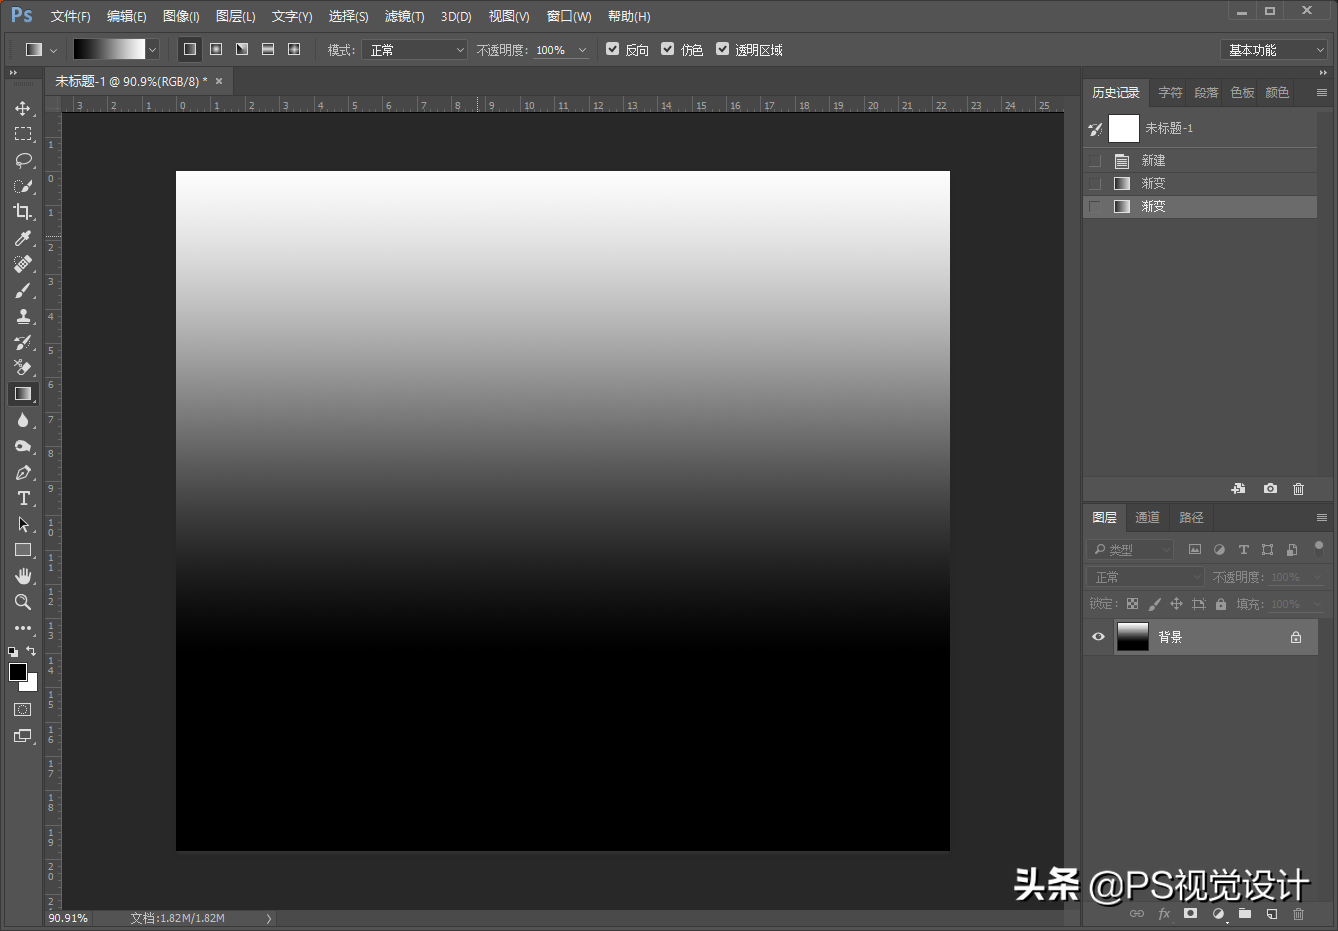Choose Reflected Gradient style

268,49
